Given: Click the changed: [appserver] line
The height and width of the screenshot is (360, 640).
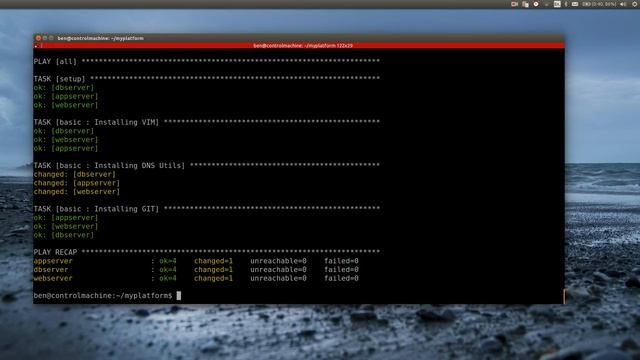Looking at the screenshot, I should tap(77, 183).
